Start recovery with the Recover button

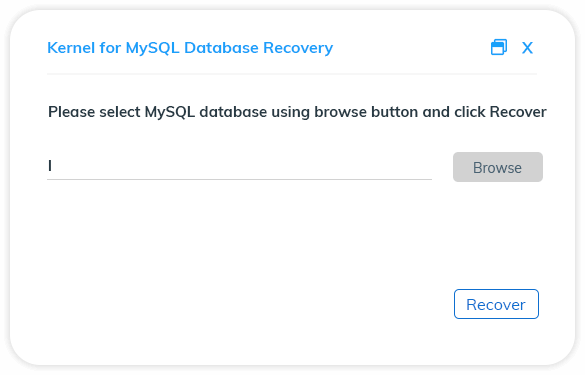pyautogui.click(x=496, y=304)
